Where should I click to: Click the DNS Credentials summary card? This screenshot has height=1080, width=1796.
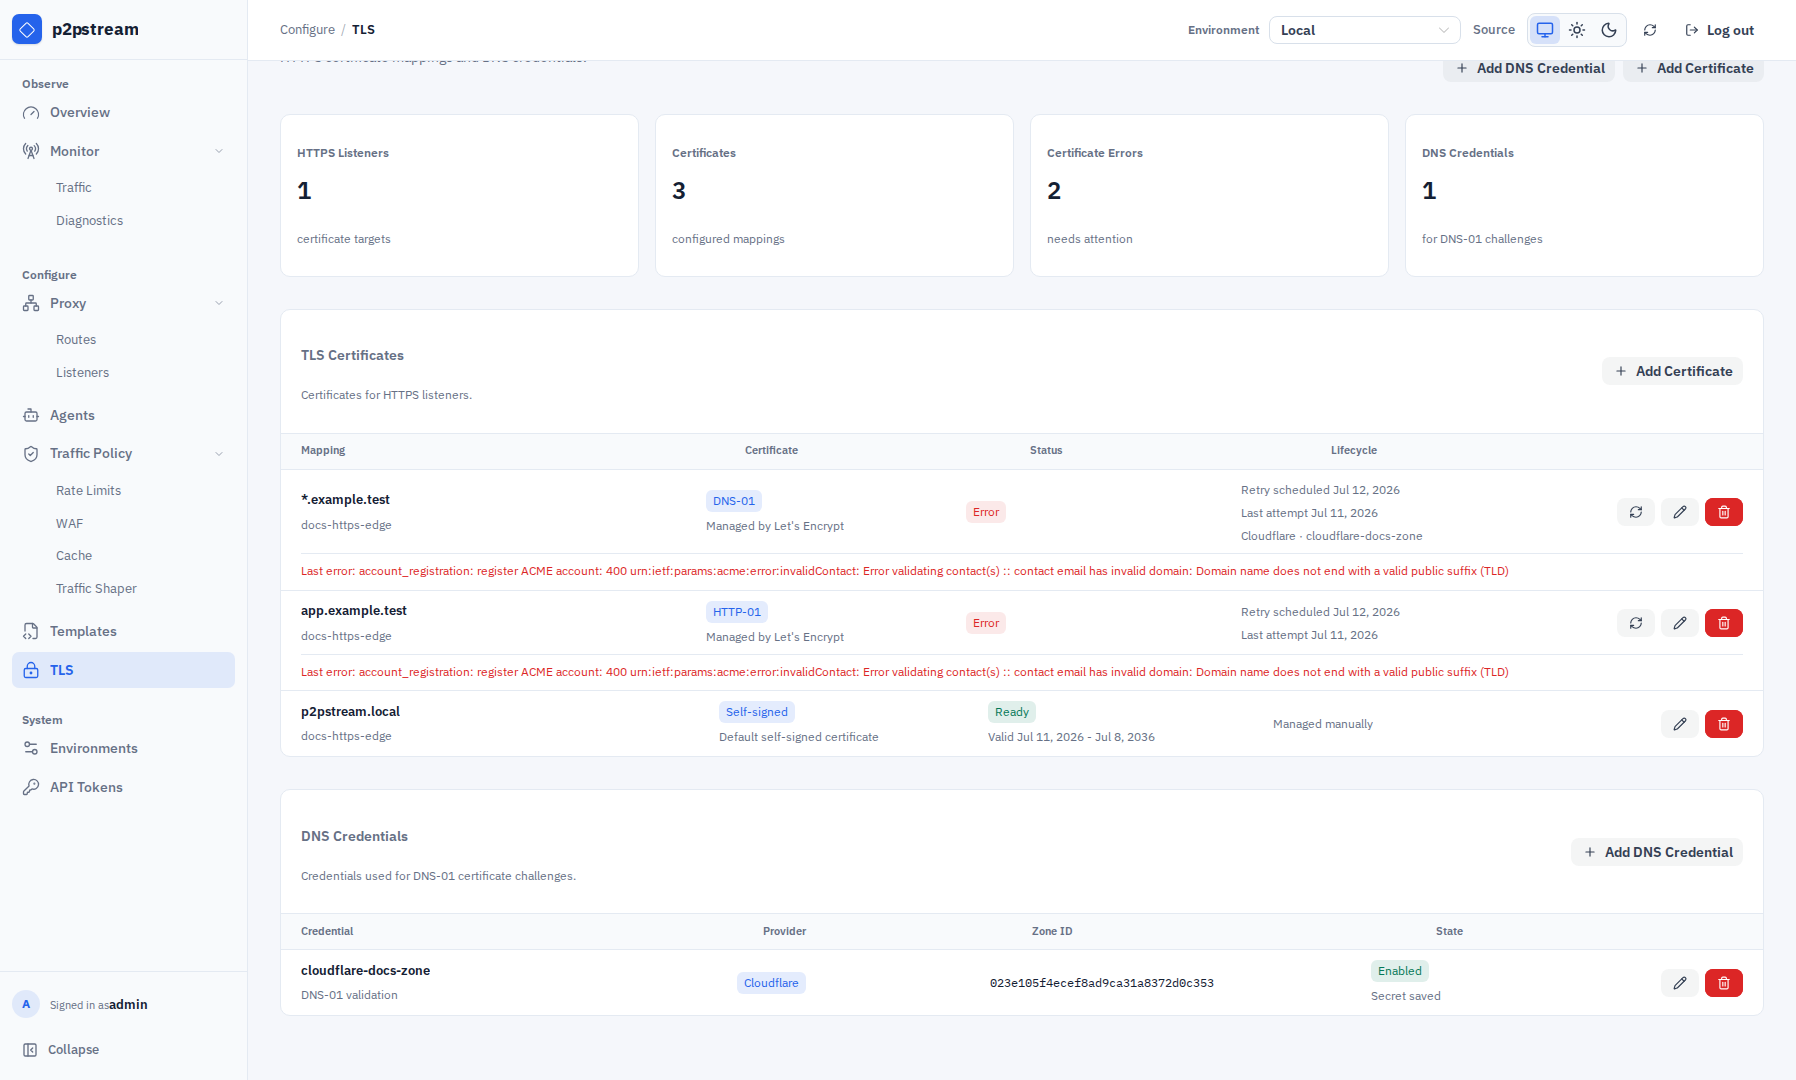[x=1584, y=195]
